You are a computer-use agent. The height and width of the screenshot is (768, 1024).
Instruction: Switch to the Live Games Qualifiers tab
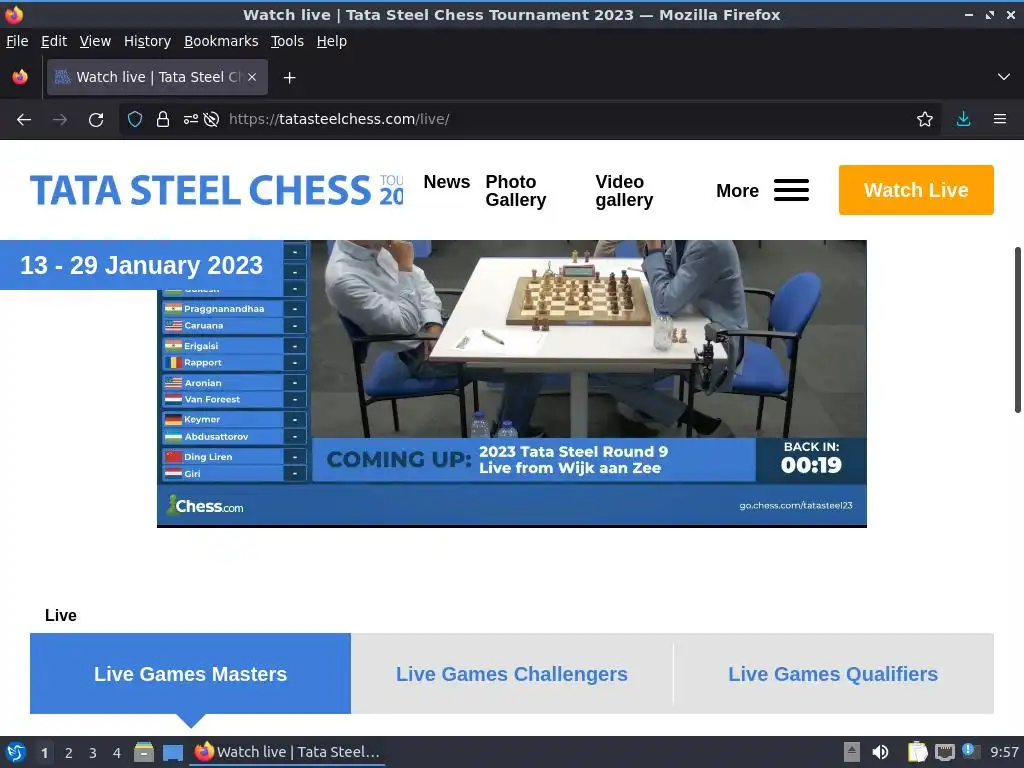(833, 673)
